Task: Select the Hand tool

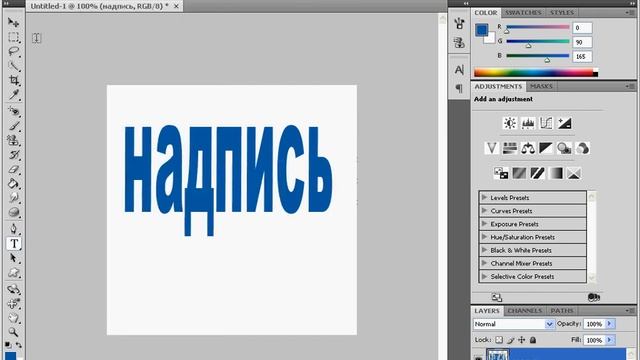Action: click(13, 318)
